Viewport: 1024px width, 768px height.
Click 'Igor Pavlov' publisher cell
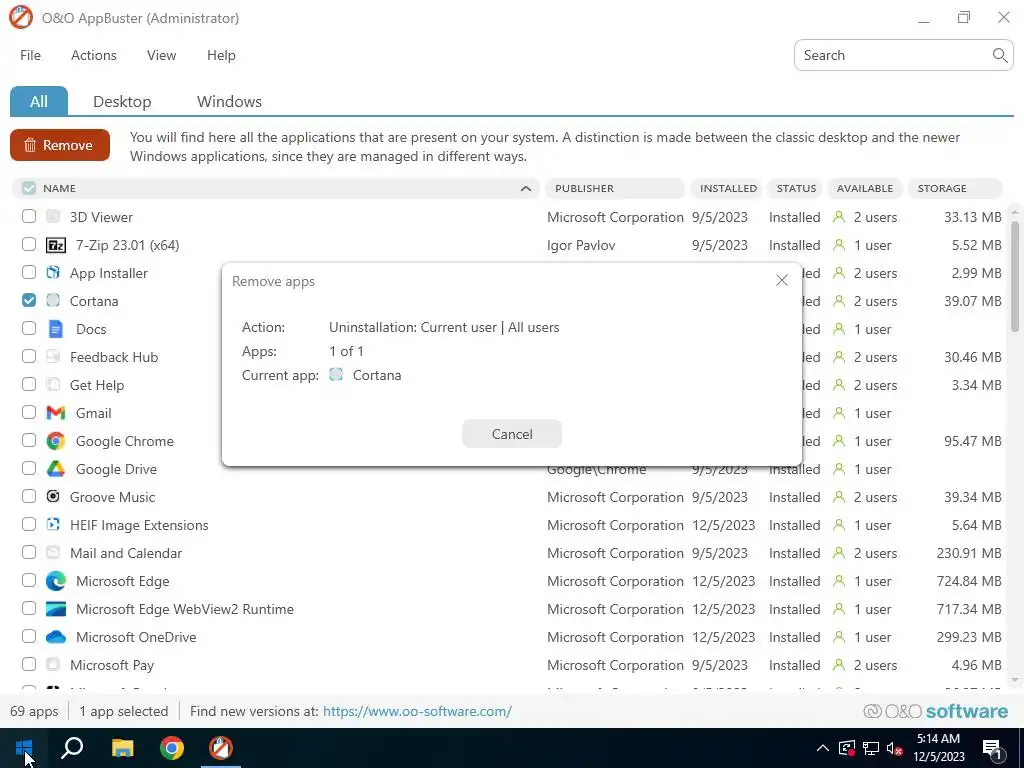[x=581, y=245]
